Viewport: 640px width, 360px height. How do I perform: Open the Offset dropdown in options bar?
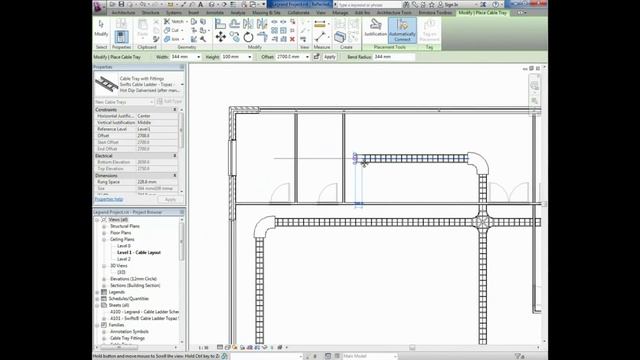[x=307, y=57]
